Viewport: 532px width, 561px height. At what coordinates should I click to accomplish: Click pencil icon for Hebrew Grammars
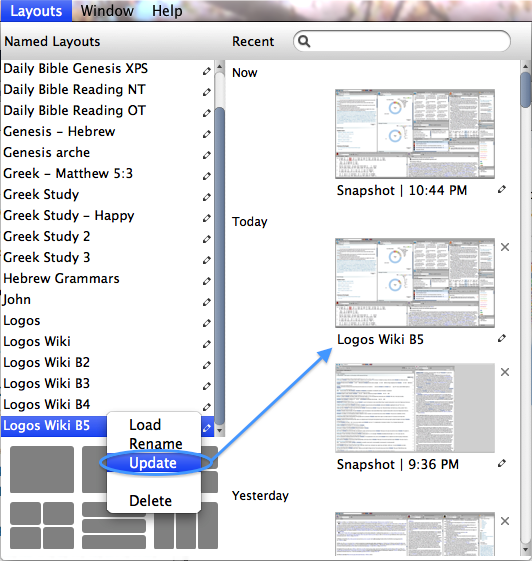pyautogui.click(x=206, y=281)
